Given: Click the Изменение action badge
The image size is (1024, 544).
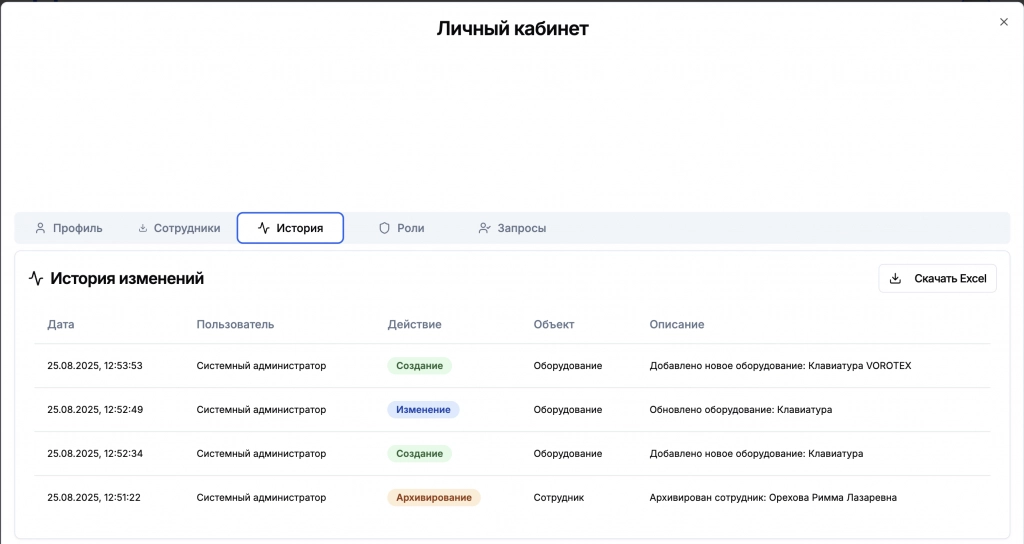Looking at the screenshot, I should [423, 410].
